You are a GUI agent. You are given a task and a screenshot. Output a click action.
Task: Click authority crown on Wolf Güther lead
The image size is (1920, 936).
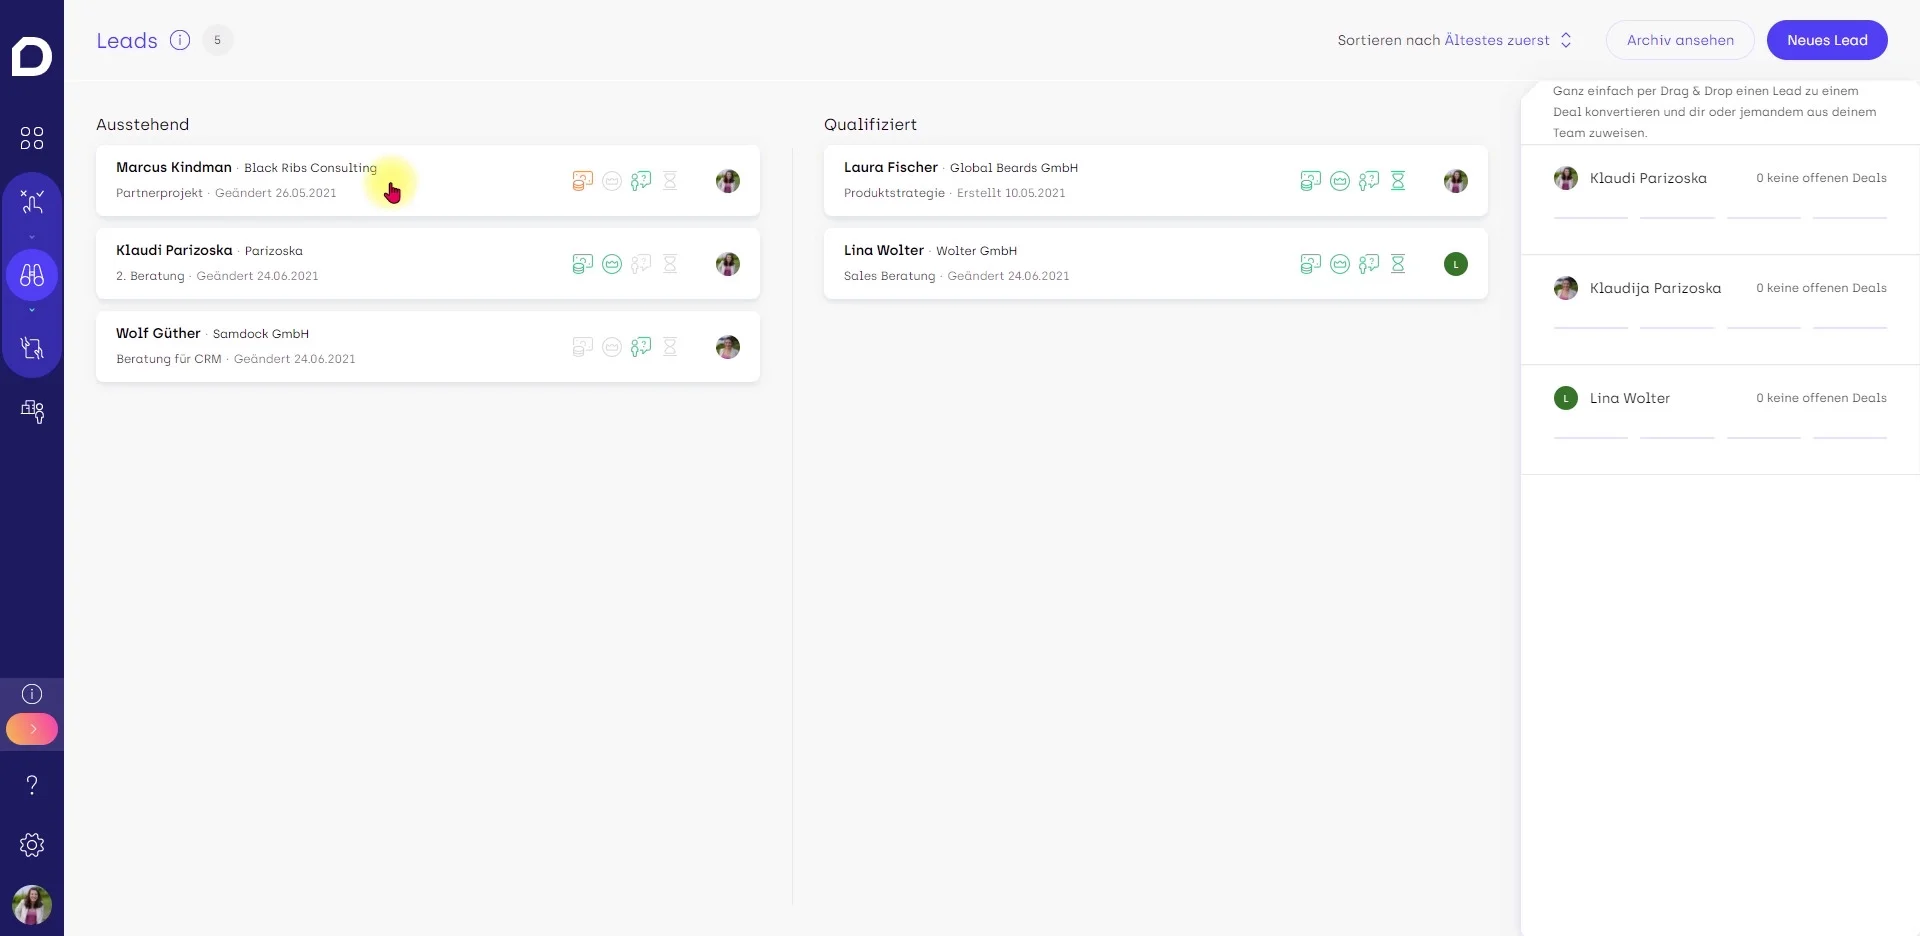click(612, 347)
